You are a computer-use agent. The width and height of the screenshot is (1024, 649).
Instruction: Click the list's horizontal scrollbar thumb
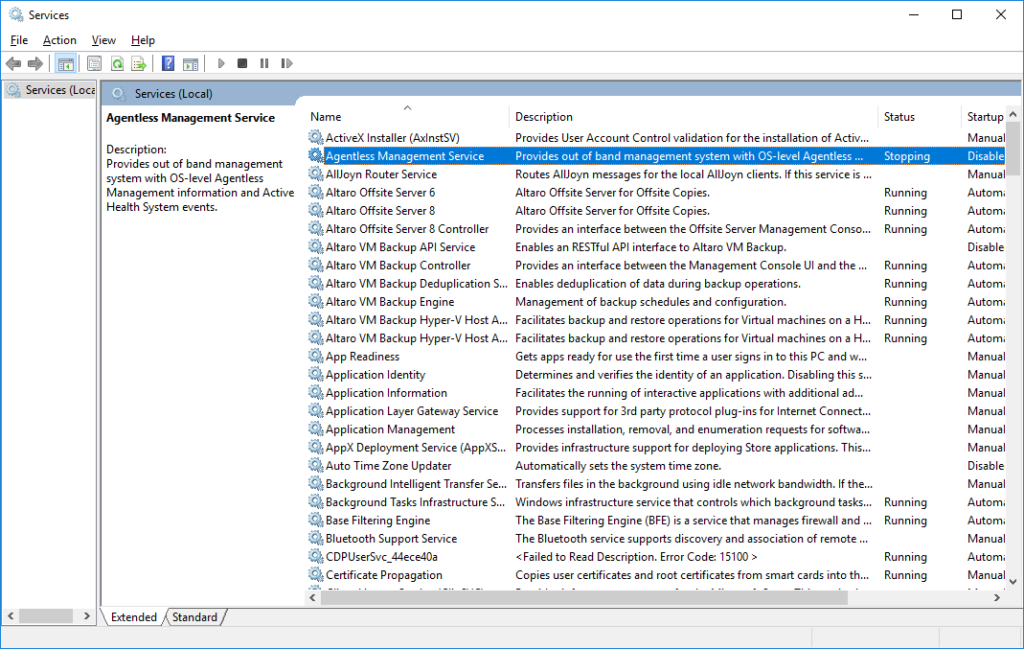[584, 597]
